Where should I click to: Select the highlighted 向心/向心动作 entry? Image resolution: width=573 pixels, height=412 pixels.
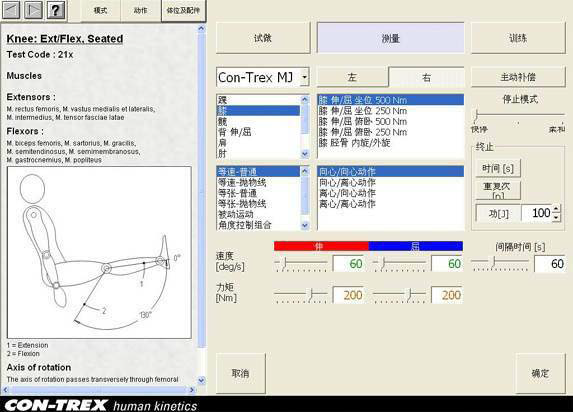coord(391,171)
